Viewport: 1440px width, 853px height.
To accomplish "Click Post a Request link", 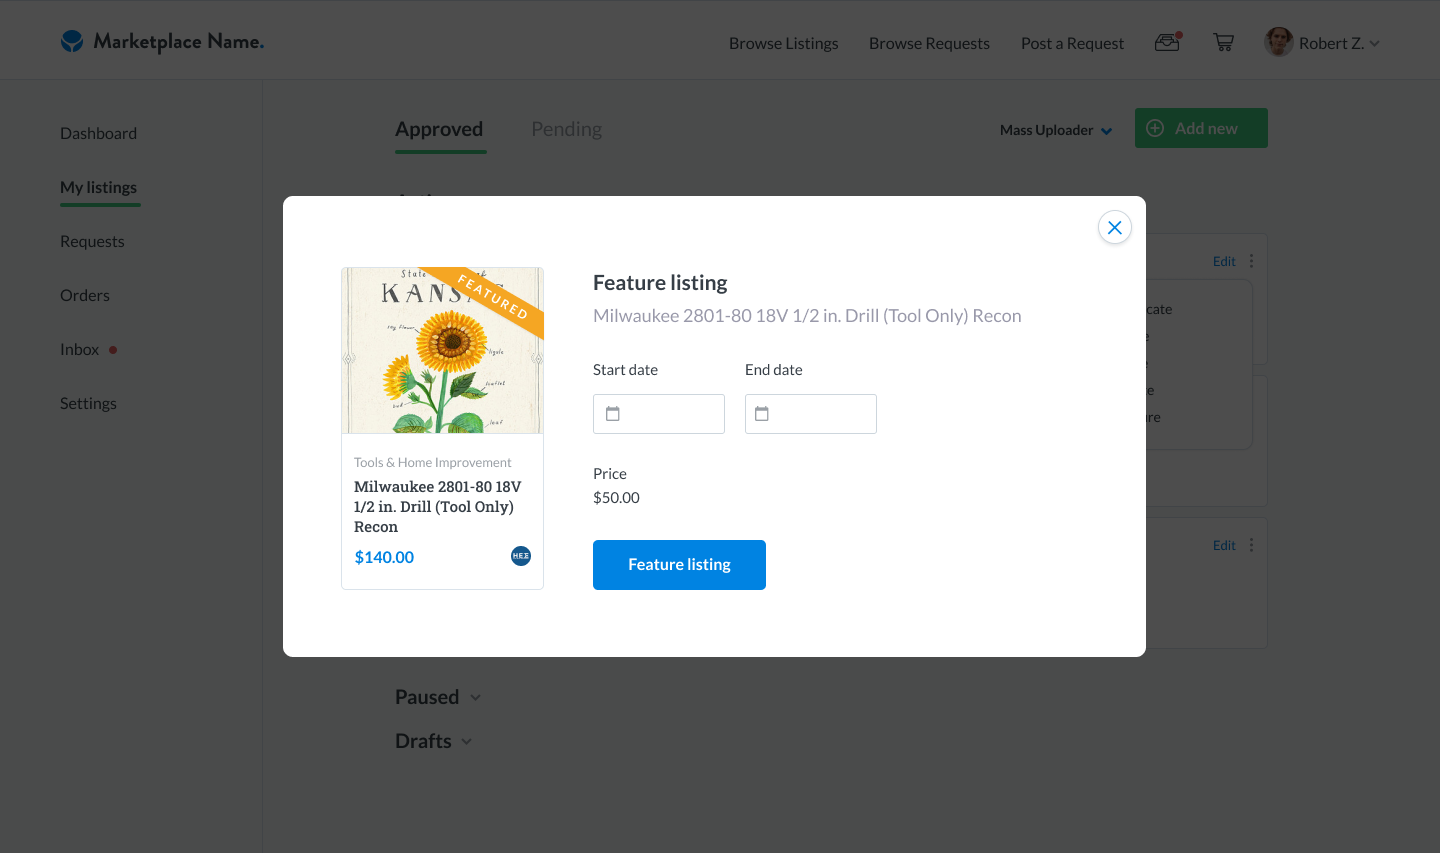I will (x=1072, y=44).
